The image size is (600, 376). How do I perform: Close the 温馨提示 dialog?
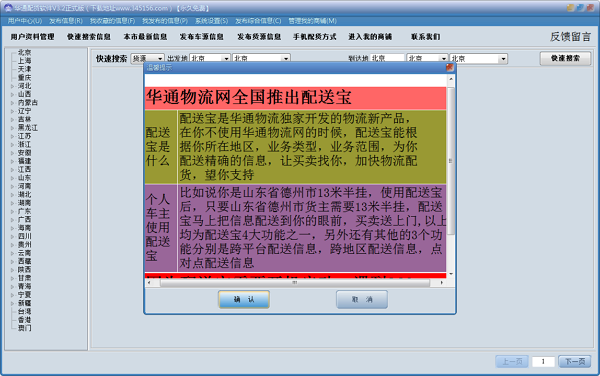pos(450,68)
